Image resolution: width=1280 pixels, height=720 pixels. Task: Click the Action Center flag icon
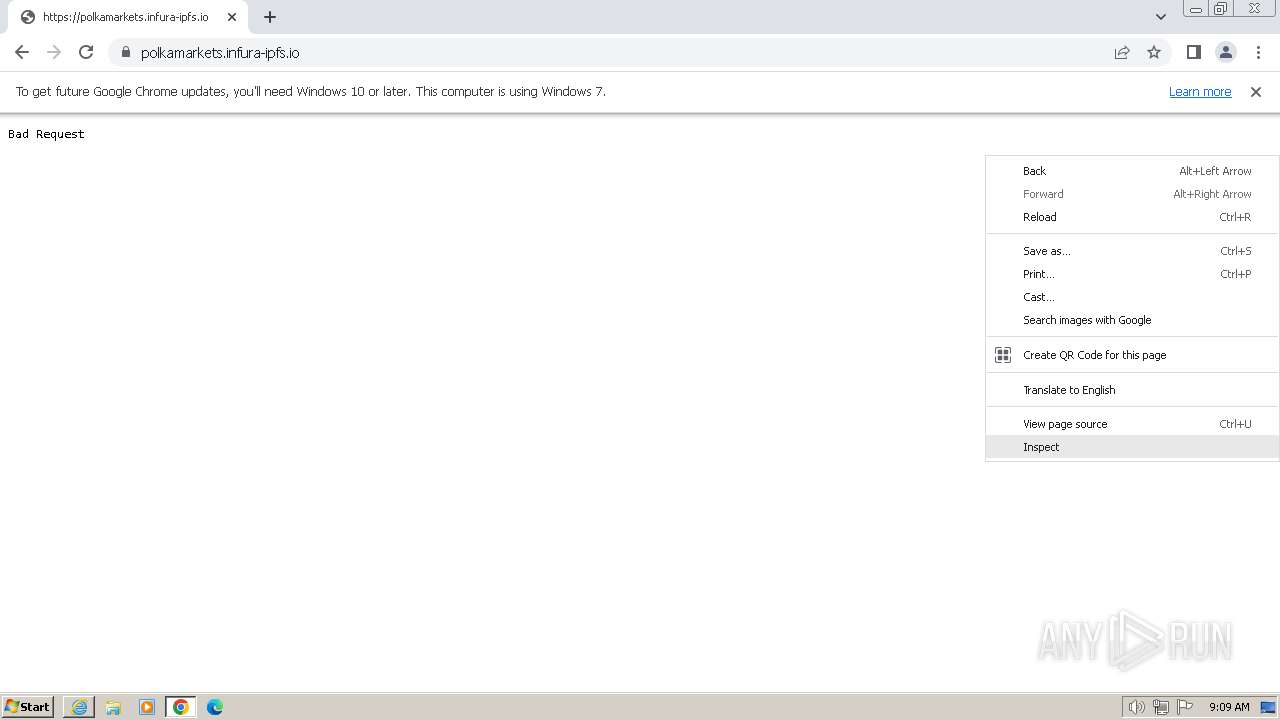[x=1185, y=707]
